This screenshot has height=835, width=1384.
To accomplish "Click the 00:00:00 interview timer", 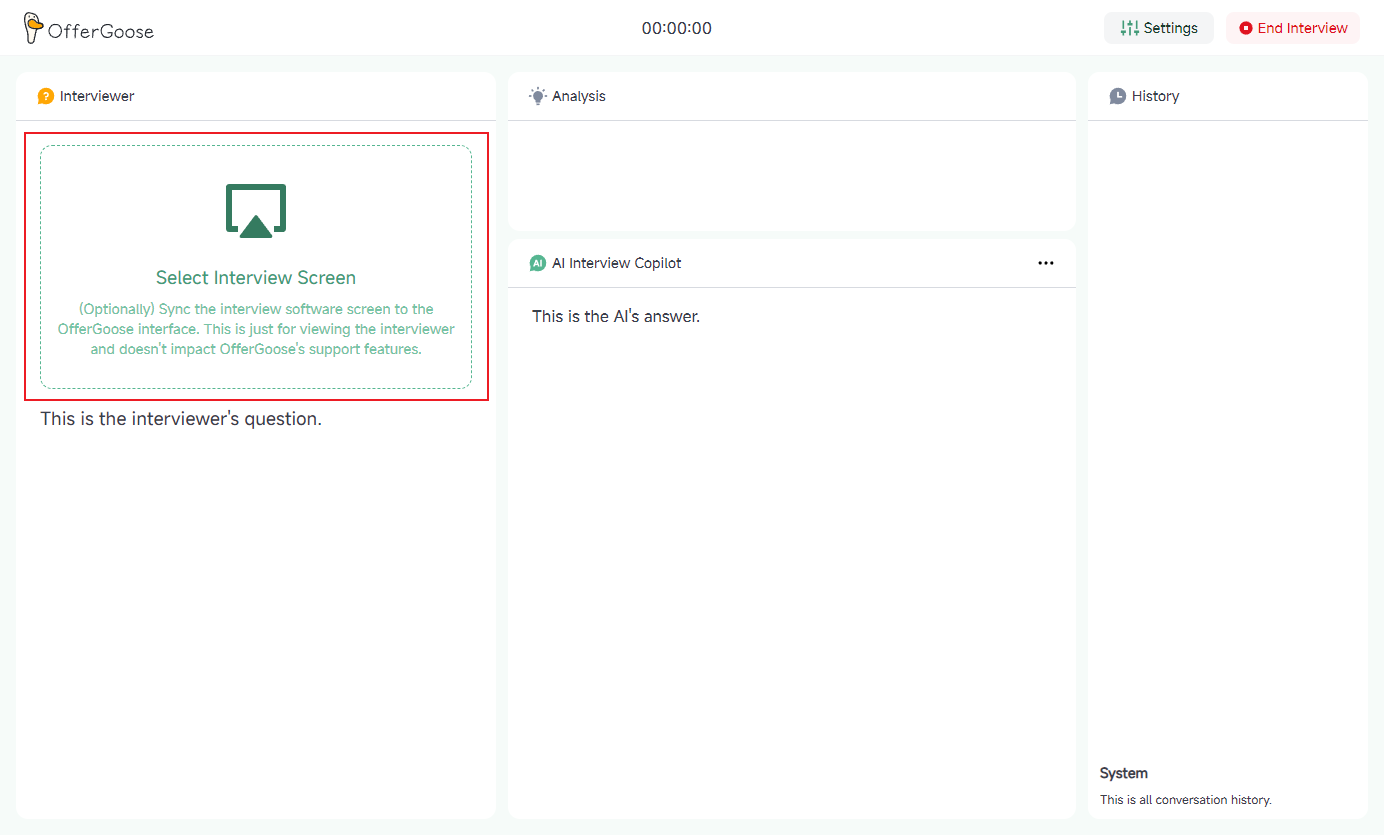I will tap(676, 28).
